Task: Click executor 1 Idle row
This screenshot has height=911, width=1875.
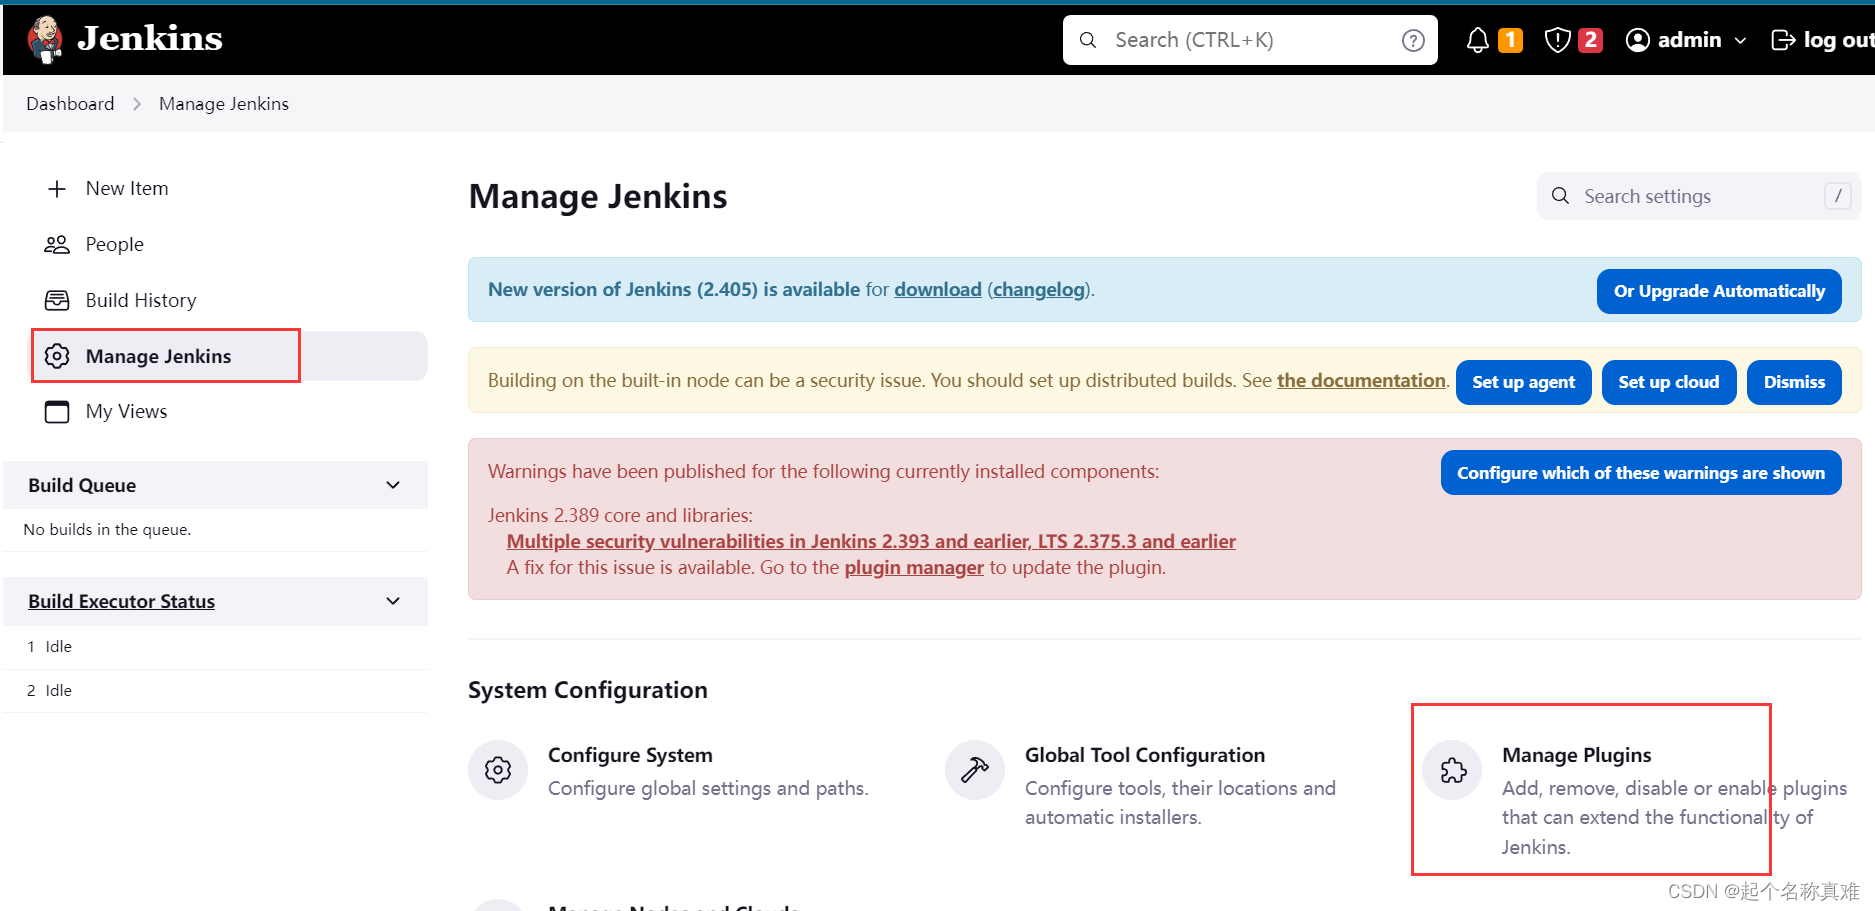Action: [x=216, y=647]
